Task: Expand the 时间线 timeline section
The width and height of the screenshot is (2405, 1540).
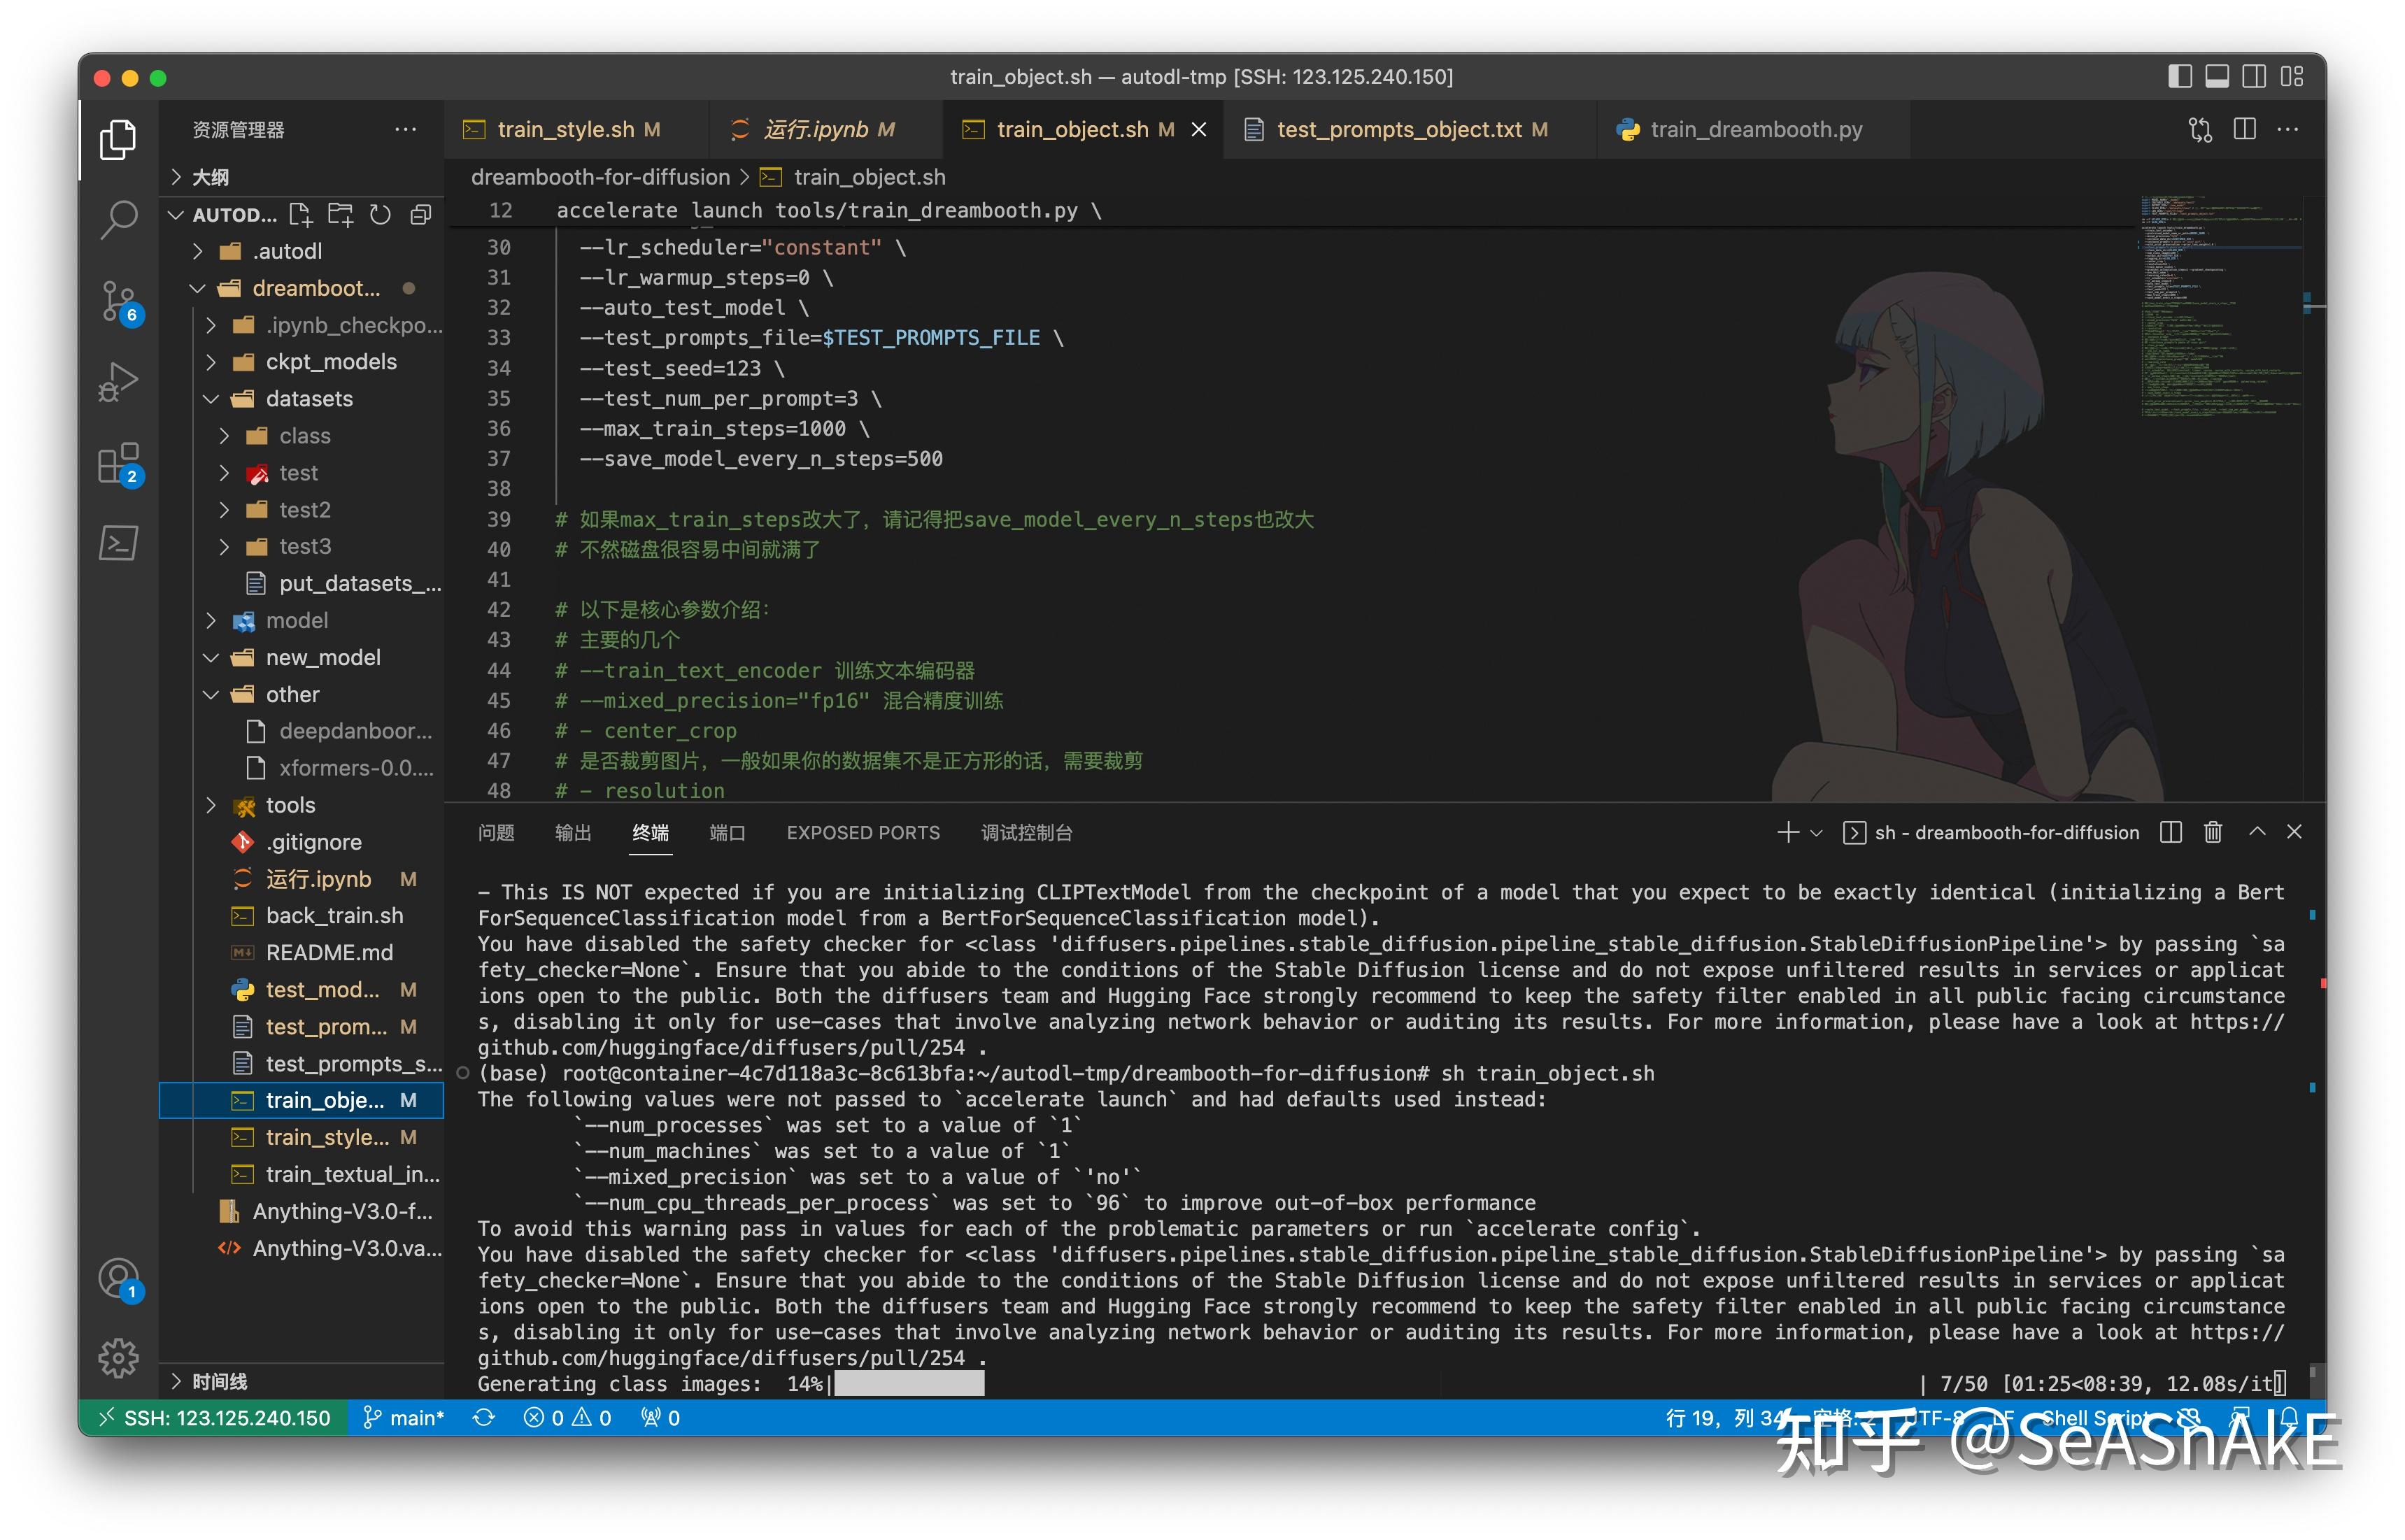Action: click(x=219, y=1381)
